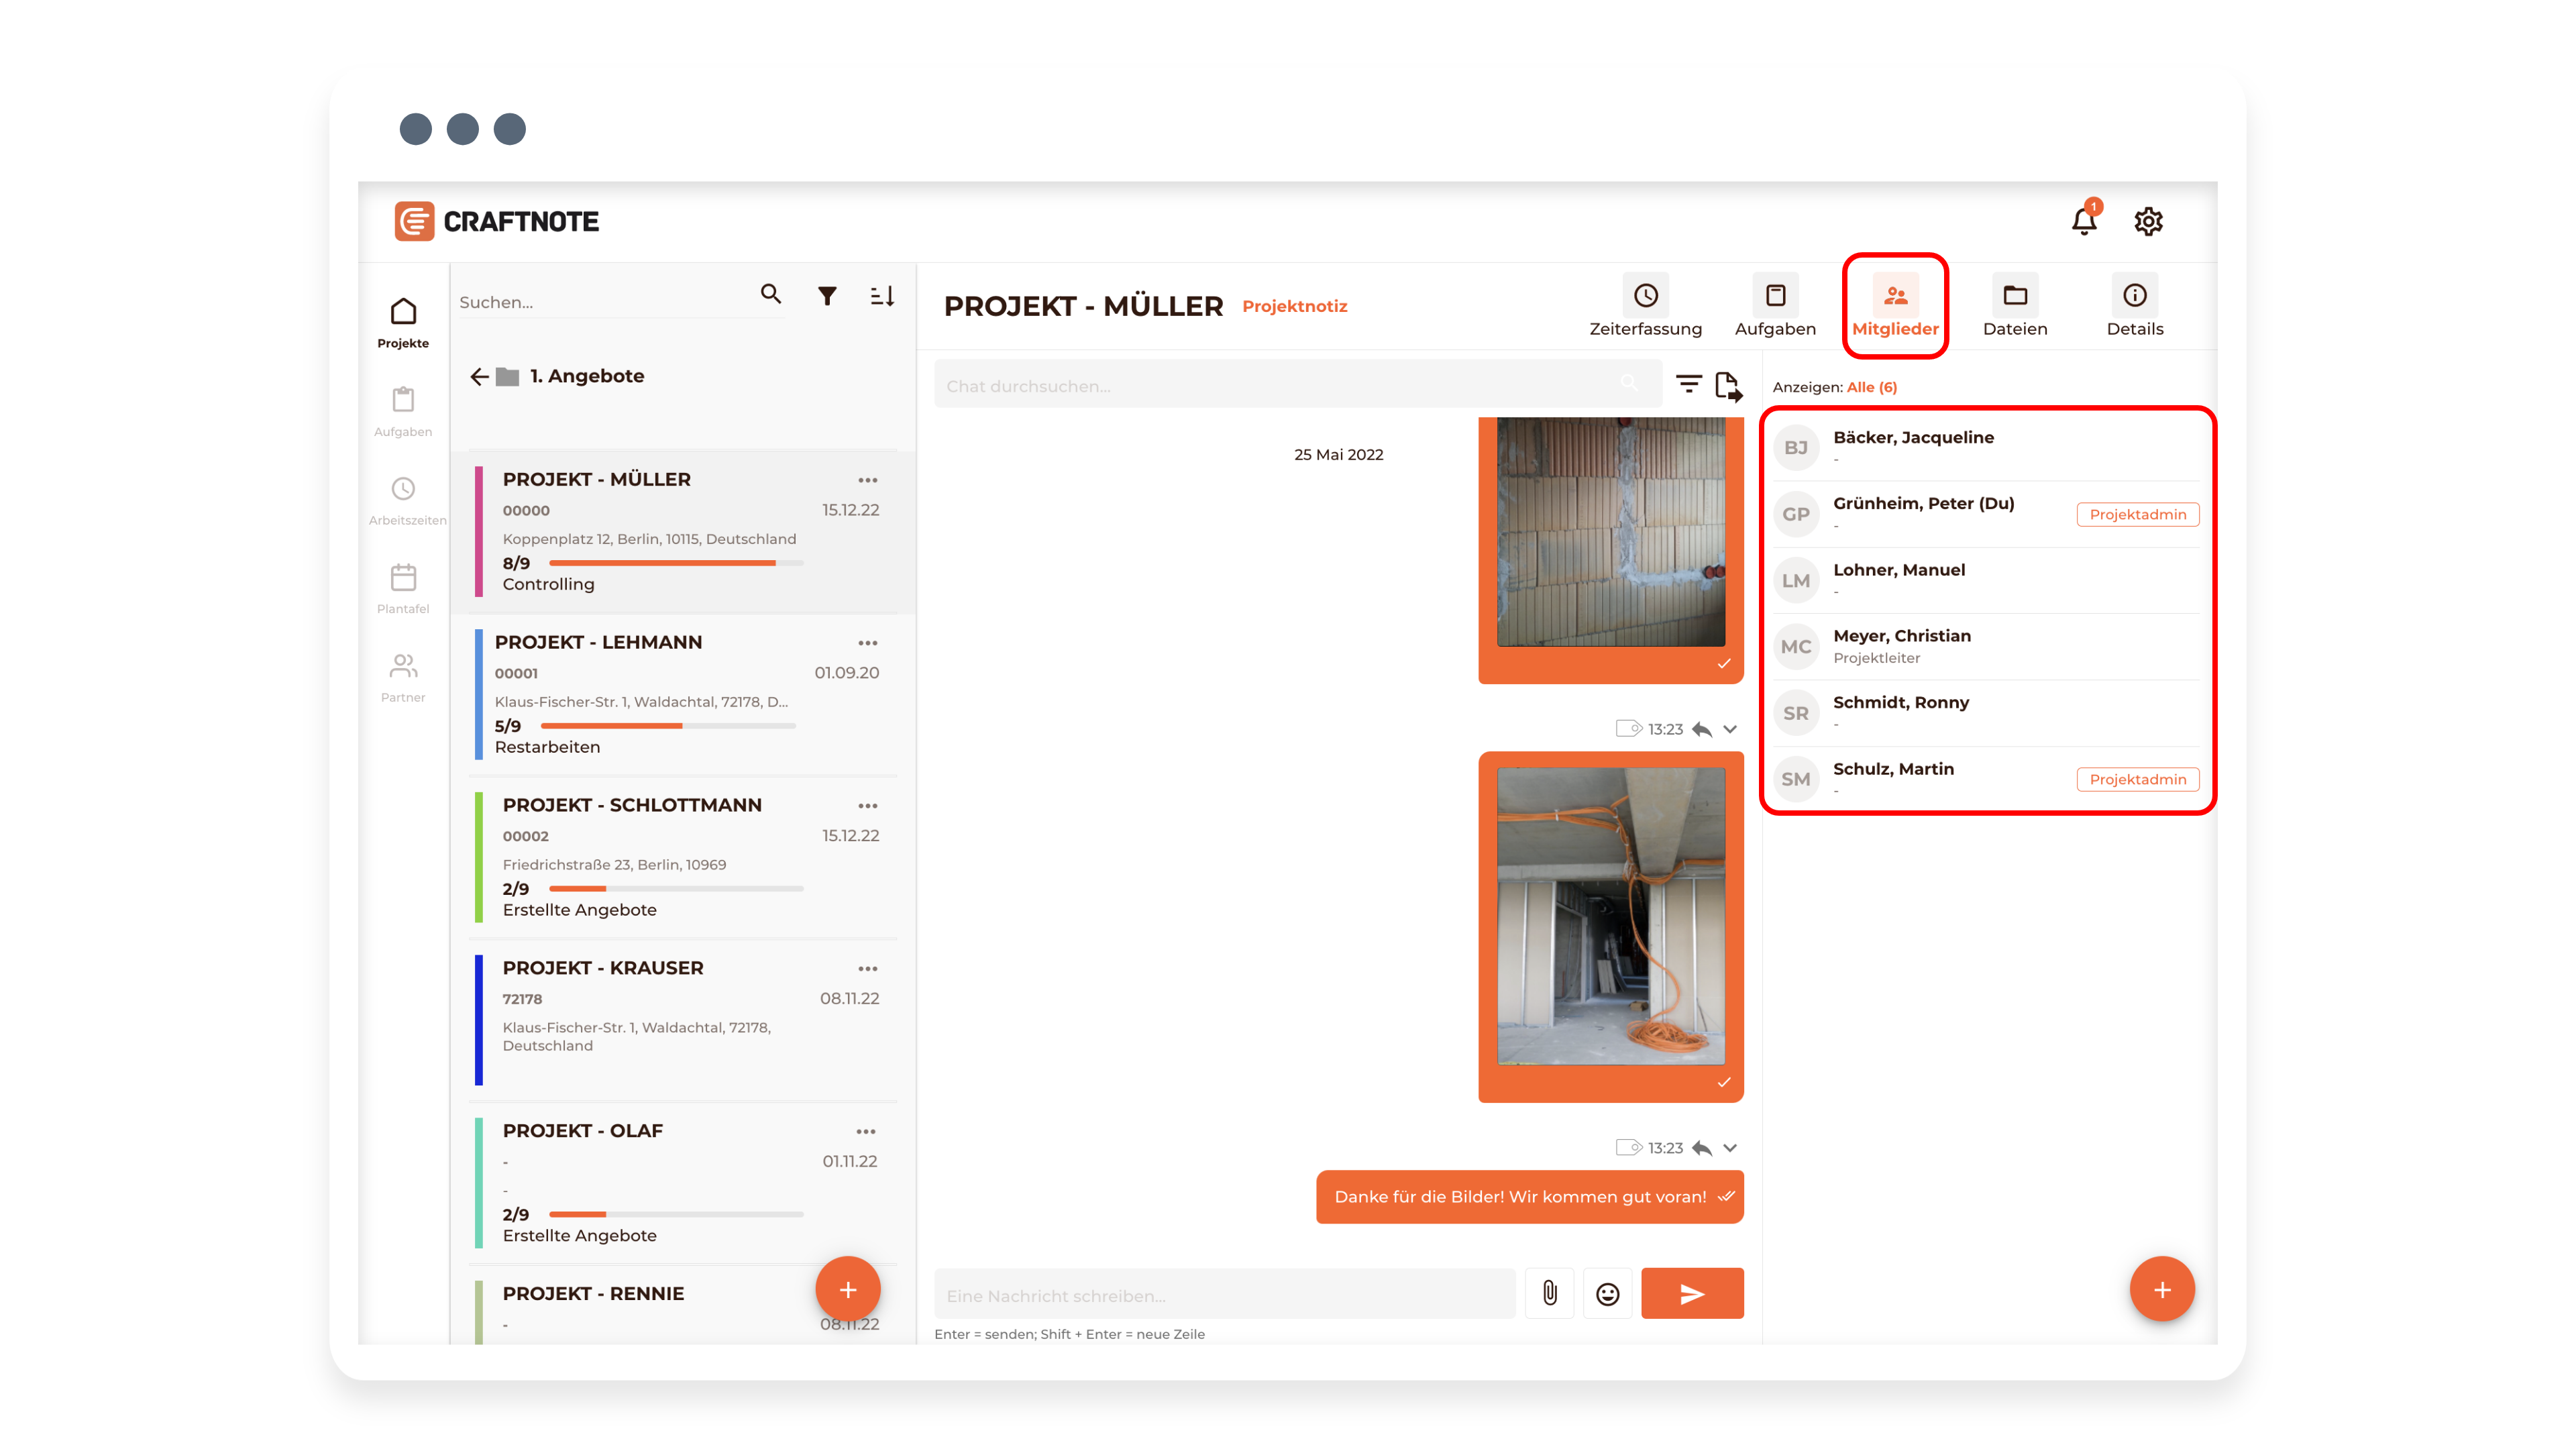2576x1449 pixels.
Task: Click the Danke für die Bilder message
Action: 1529,1197
